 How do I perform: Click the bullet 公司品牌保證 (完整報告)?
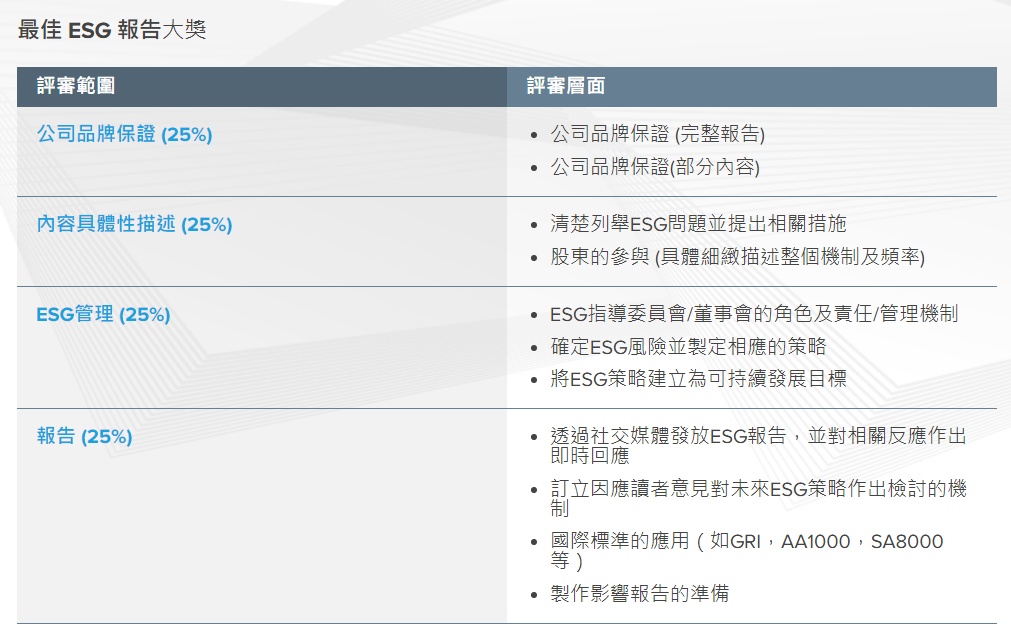click(x=657, y=134)
